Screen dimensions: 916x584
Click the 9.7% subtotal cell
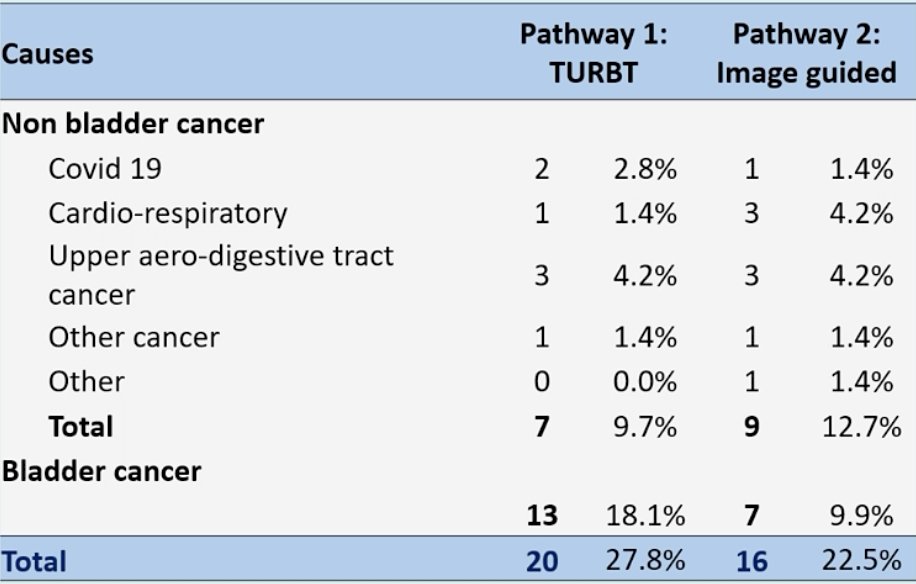(x=645, y=427)
